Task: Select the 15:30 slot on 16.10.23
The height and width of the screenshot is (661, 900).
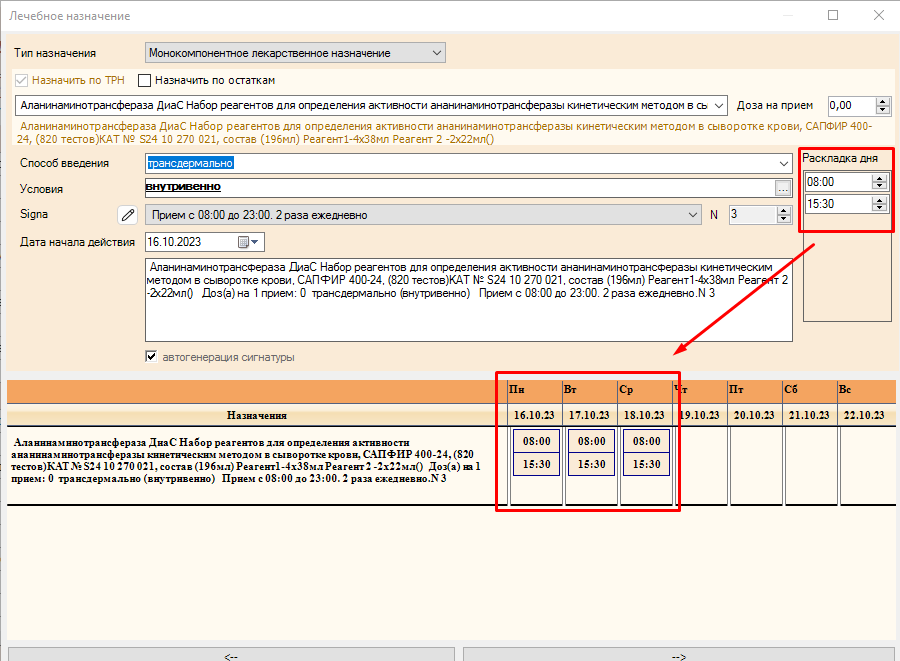Action: coord(536,464)
